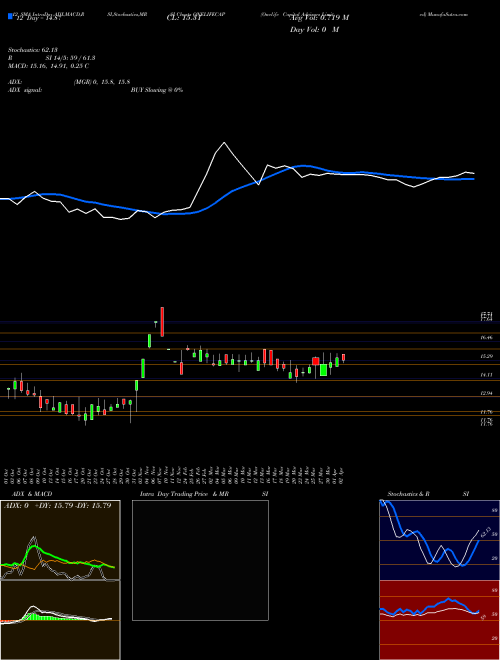
Task: Open the ADX indicator mini chart
Action: tap(60, 540)
